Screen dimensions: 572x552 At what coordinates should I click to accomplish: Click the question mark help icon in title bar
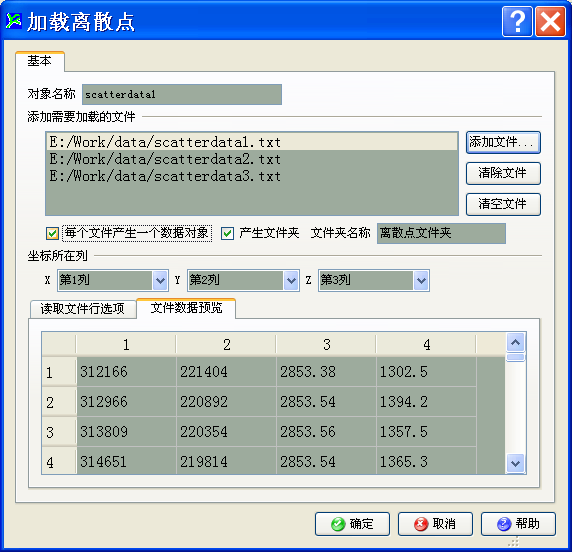(517, 22)
